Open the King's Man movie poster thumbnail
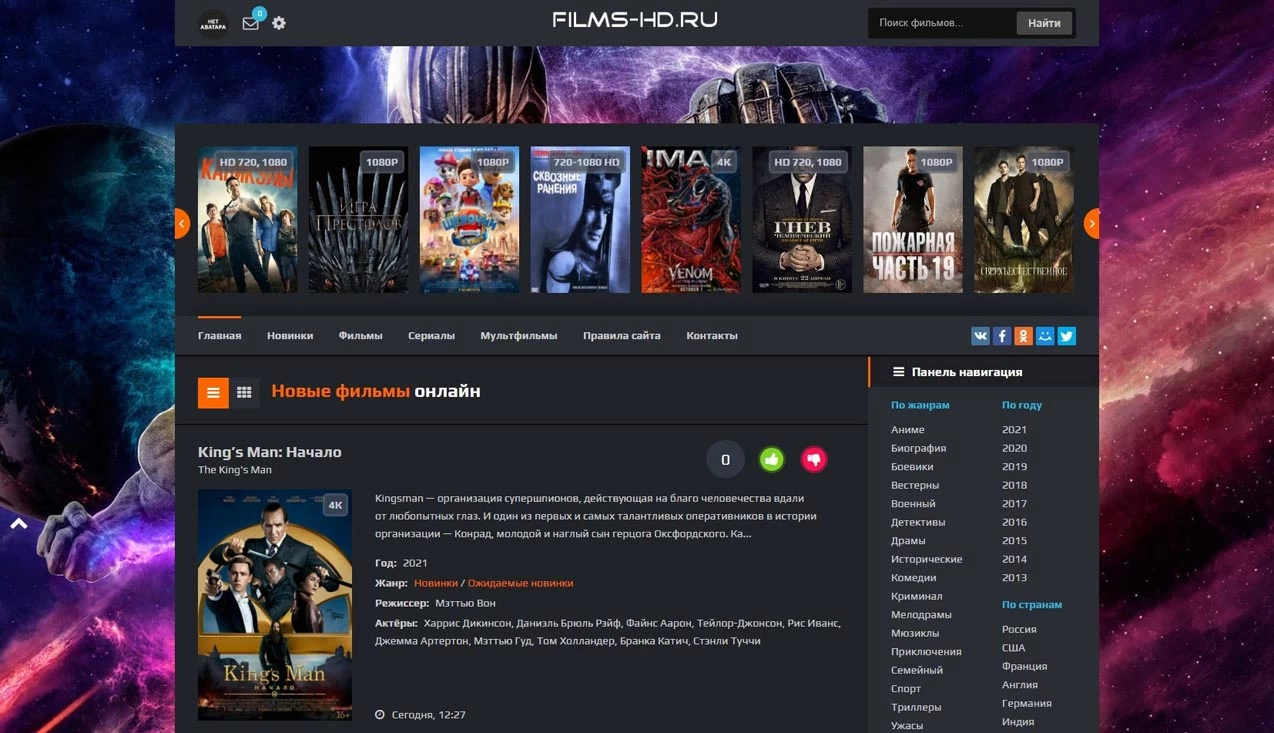This screenshot has width=1274, height=733. (x=275, y=605)
